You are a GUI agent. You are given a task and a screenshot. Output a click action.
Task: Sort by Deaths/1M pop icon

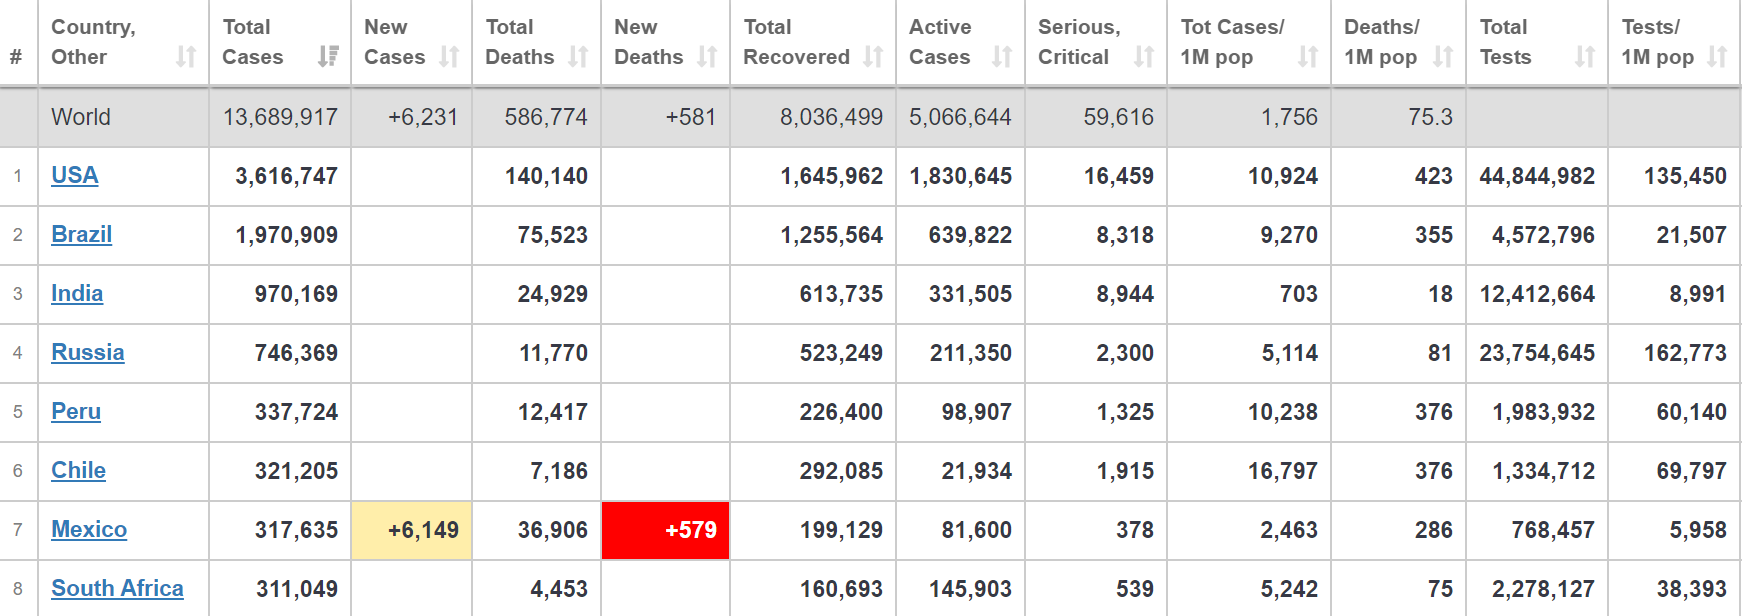point(1443,57)
